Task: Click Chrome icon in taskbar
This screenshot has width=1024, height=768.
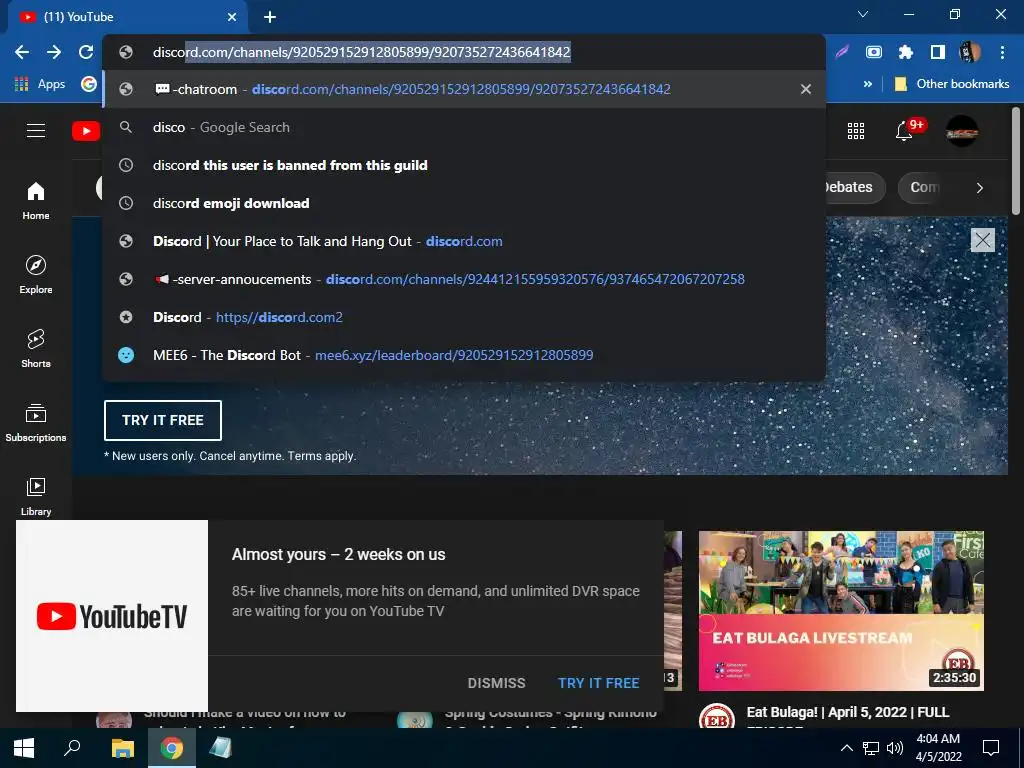Action: point(172,748)
